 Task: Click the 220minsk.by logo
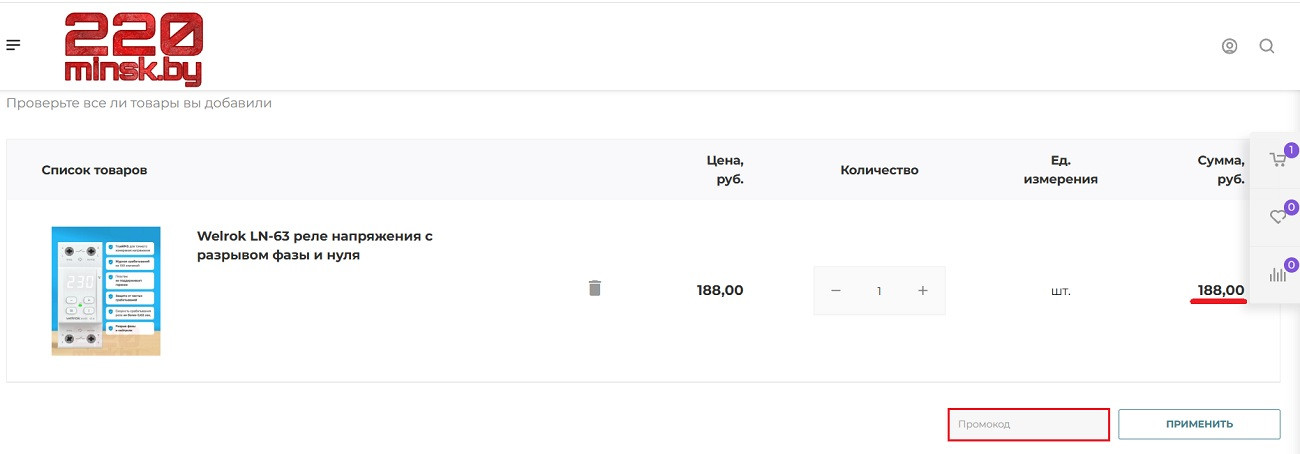click(133, 48)
